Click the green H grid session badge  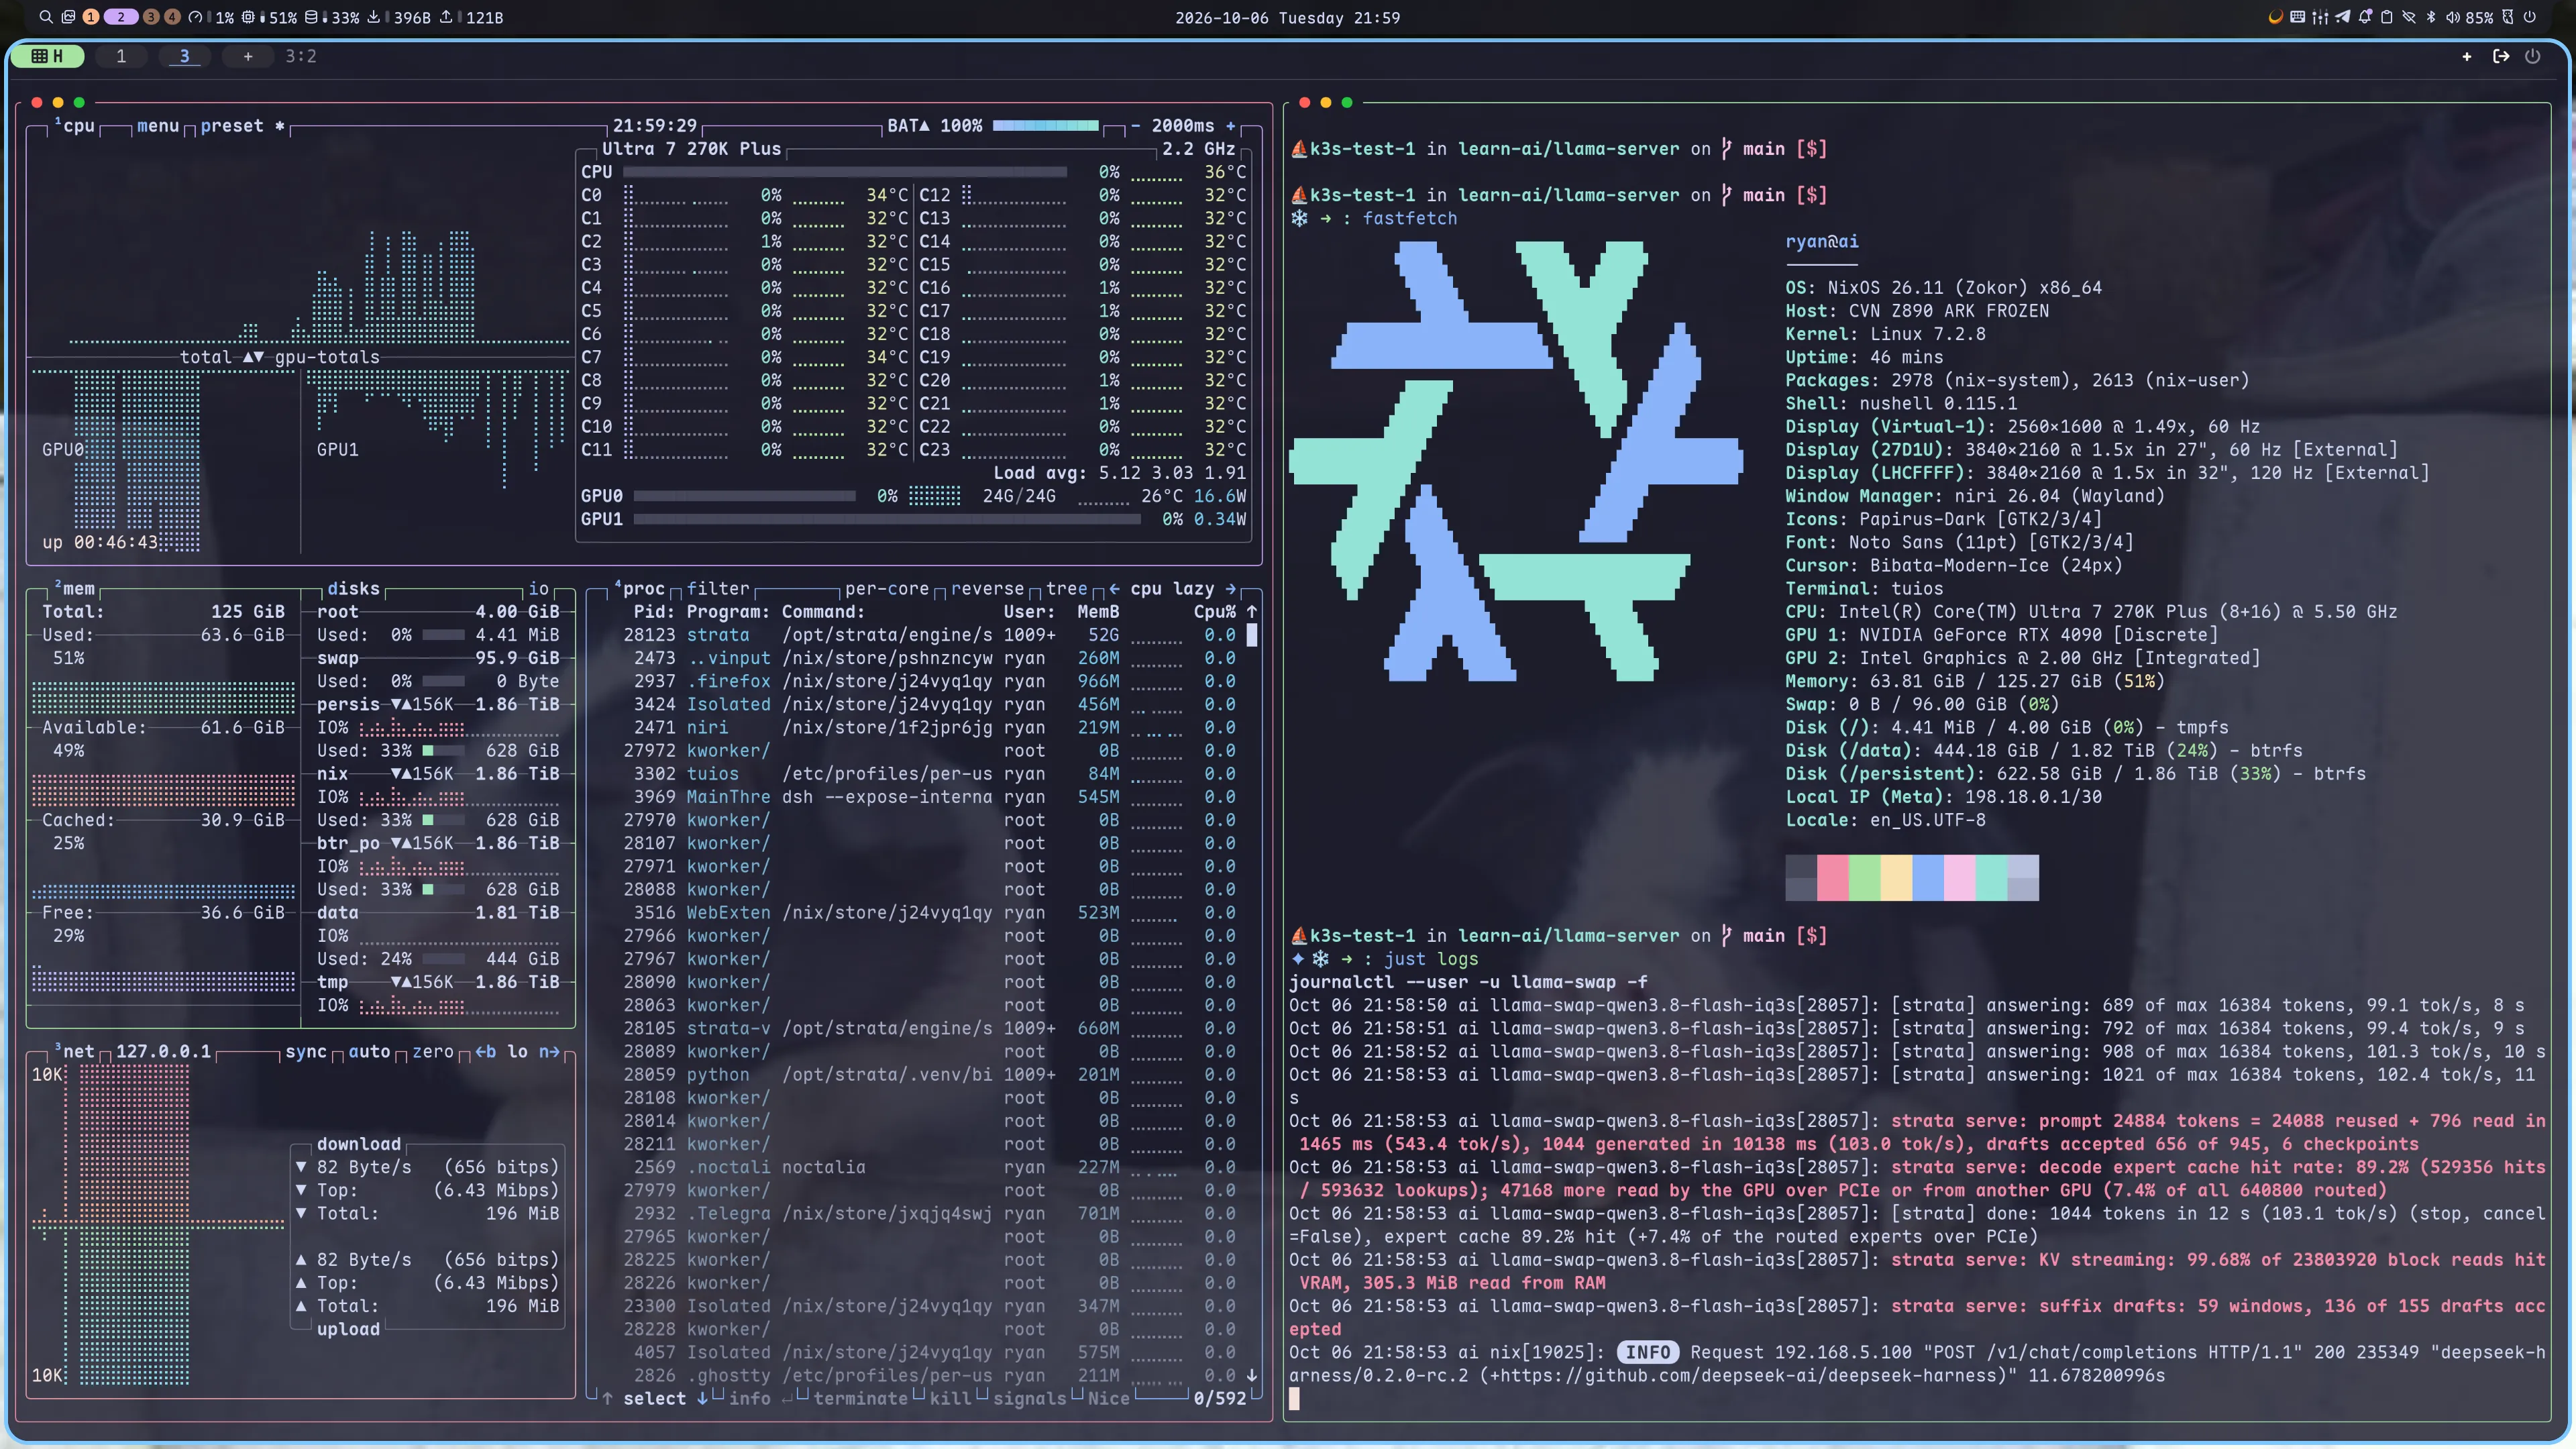(47, 56)
